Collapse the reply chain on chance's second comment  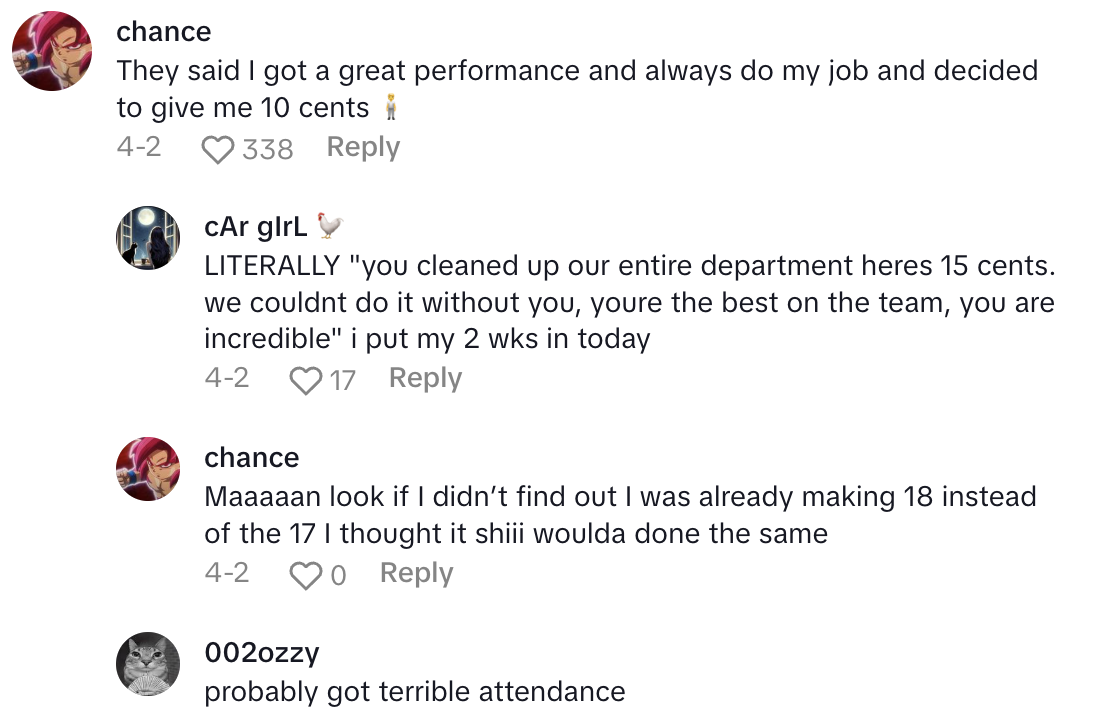(x=415, y=573)
